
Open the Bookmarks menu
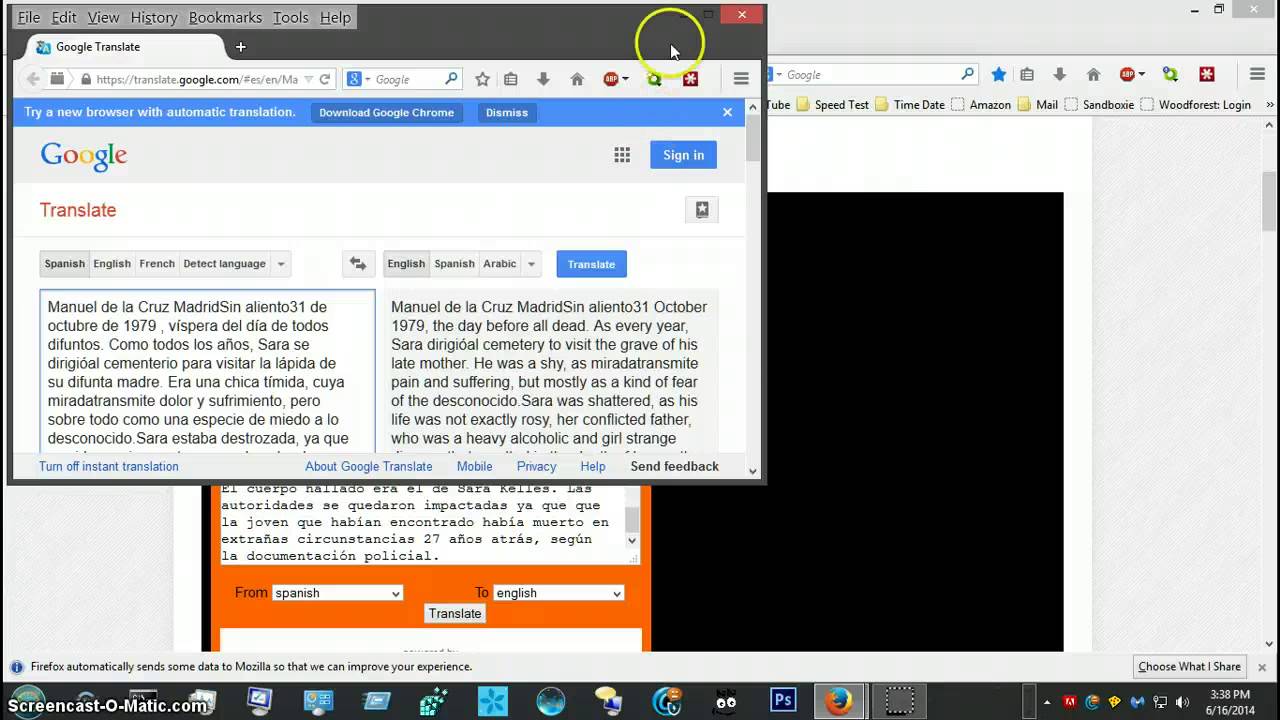tap(225, 17)
